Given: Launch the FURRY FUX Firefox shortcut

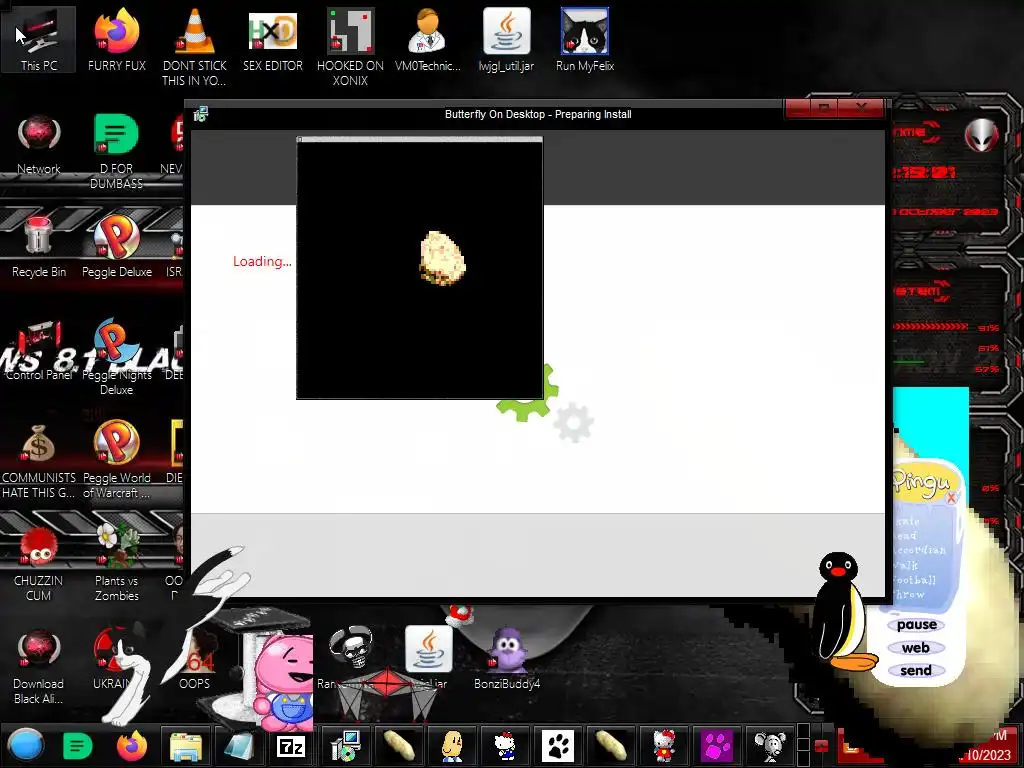Looking at the screenshot, I should [116, 39].
